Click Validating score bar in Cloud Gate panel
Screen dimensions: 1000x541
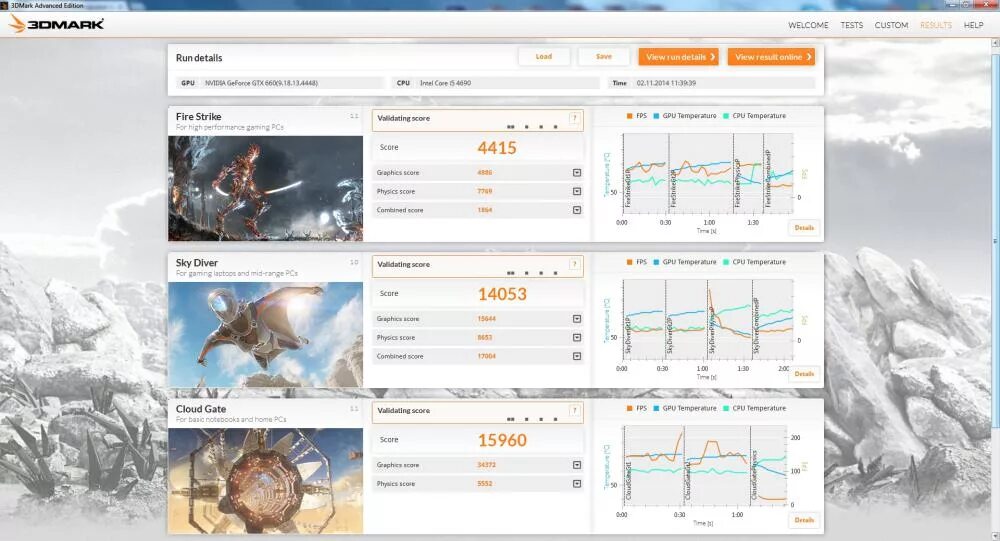tap(478, 412)
